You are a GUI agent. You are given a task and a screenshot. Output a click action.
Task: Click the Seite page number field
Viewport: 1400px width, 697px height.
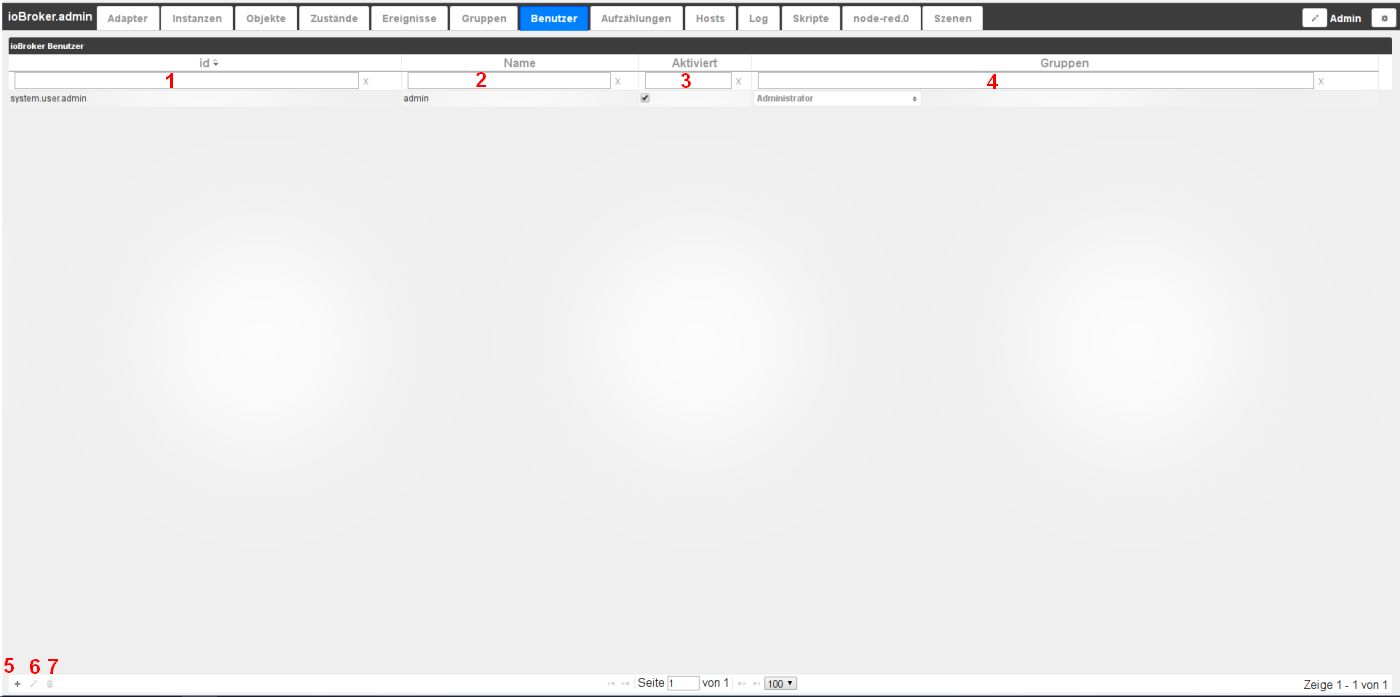point(683,684)
